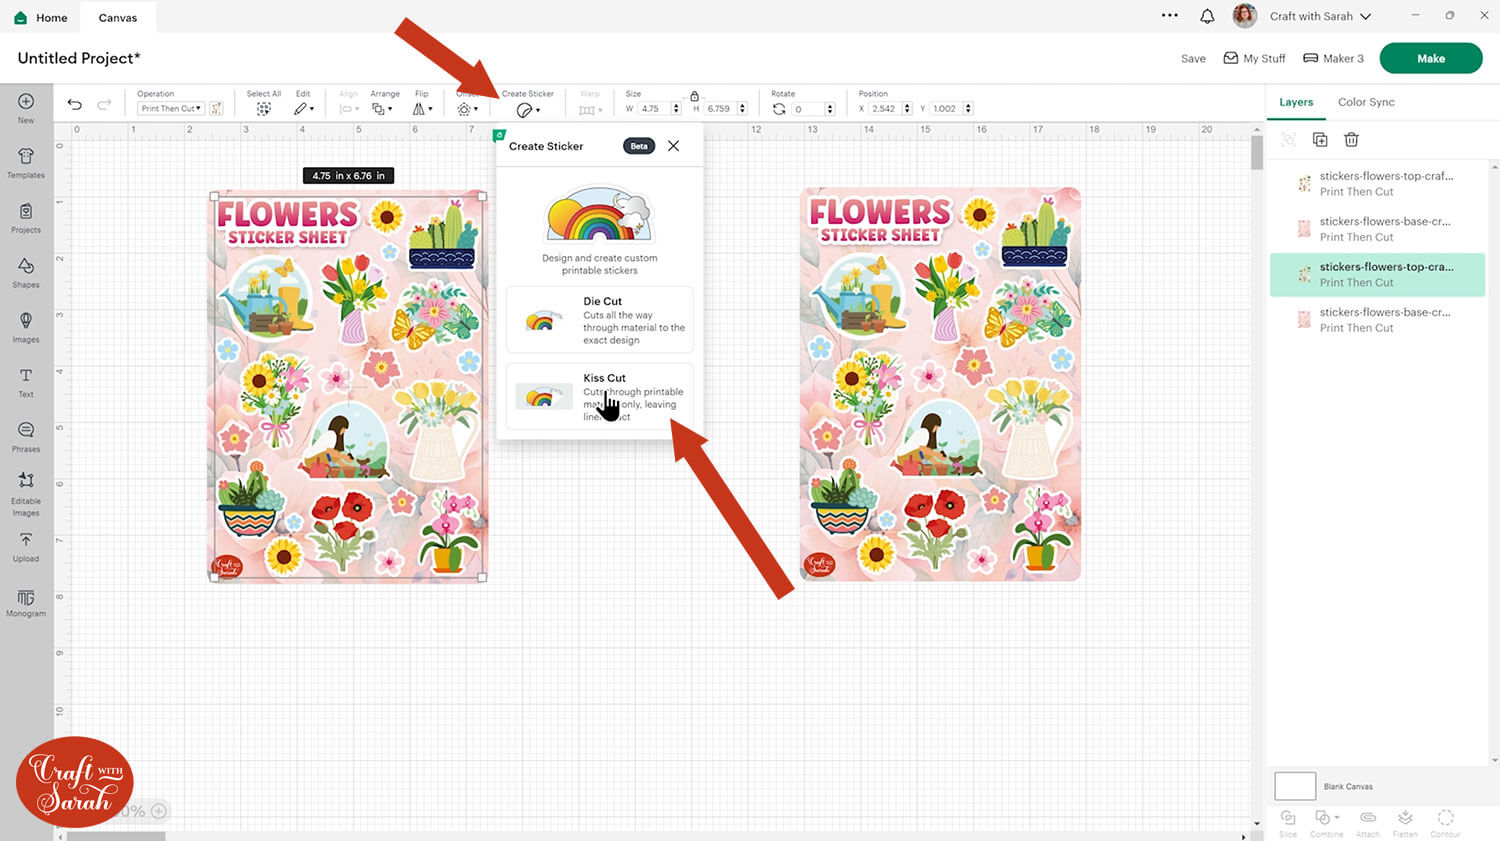Open the Phrases panel

[26, 437]
